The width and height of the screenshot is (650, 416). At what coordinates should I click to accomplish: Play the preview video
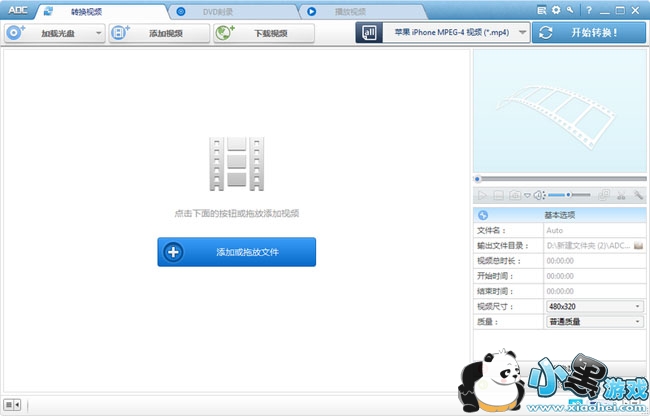pos(482,195)
